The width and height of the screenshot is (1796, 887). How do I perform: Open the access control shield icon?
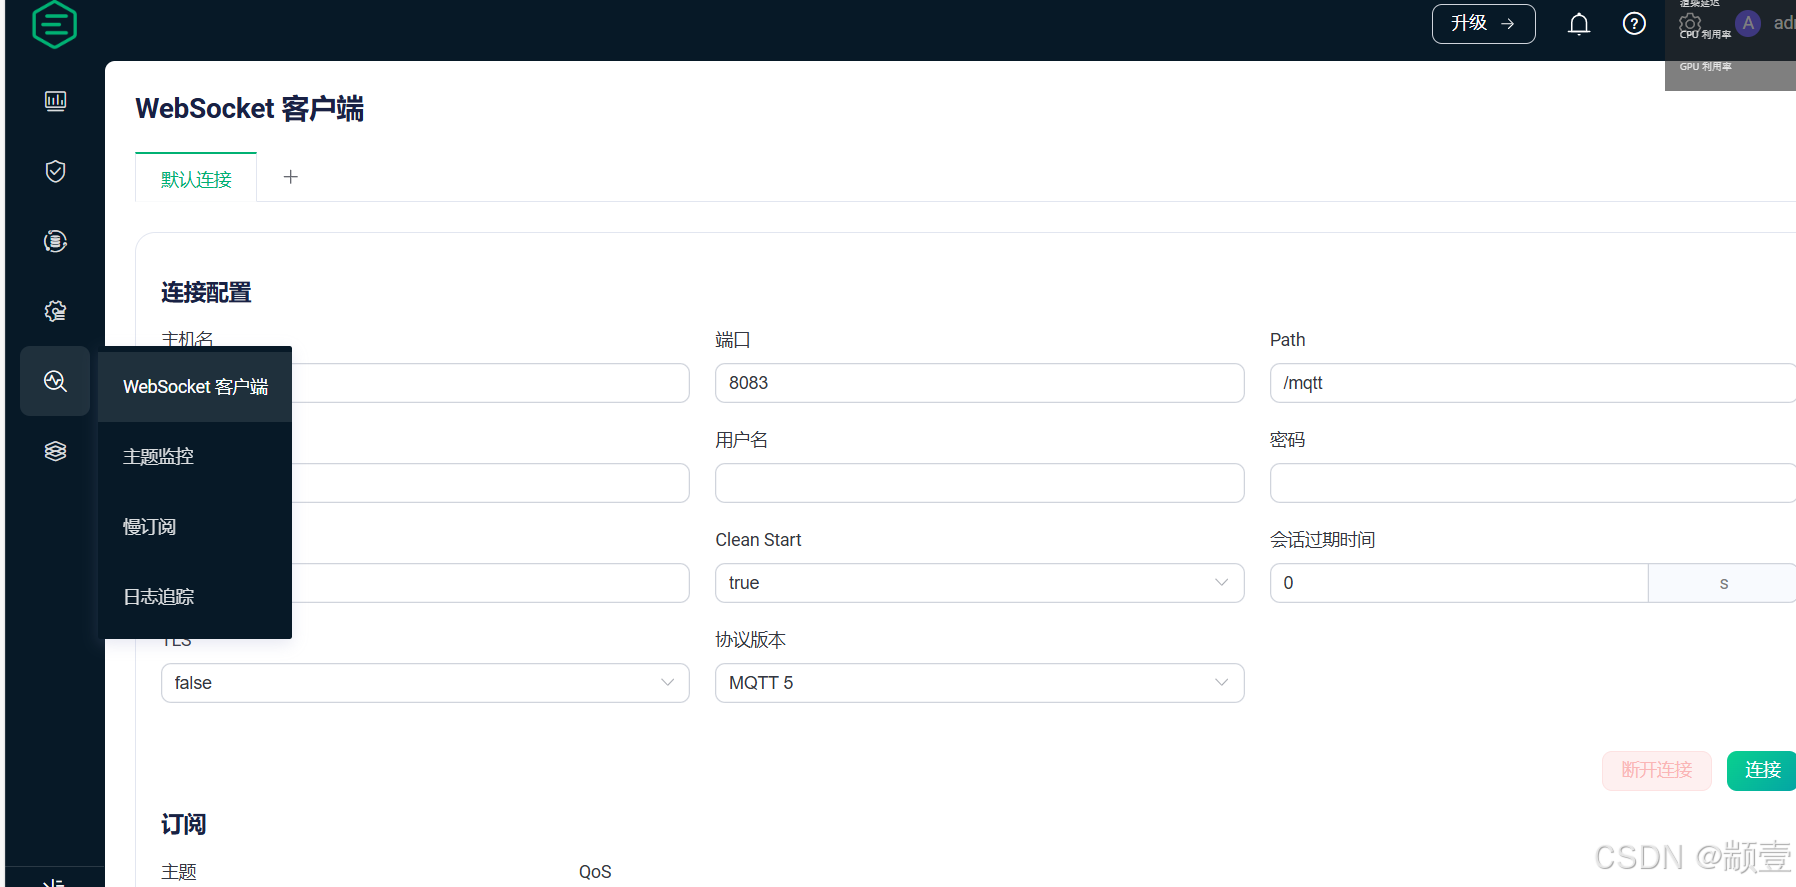[x=56, y=171]
